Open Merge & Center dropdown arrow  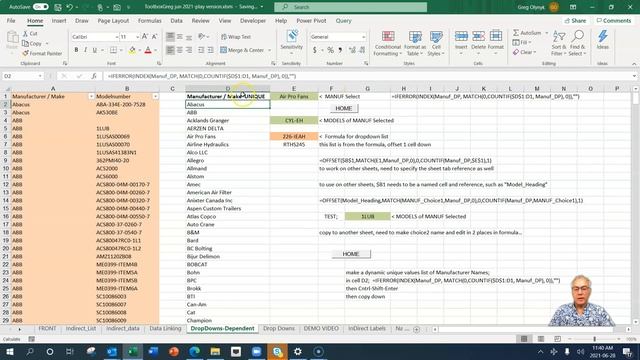[269, 50]
